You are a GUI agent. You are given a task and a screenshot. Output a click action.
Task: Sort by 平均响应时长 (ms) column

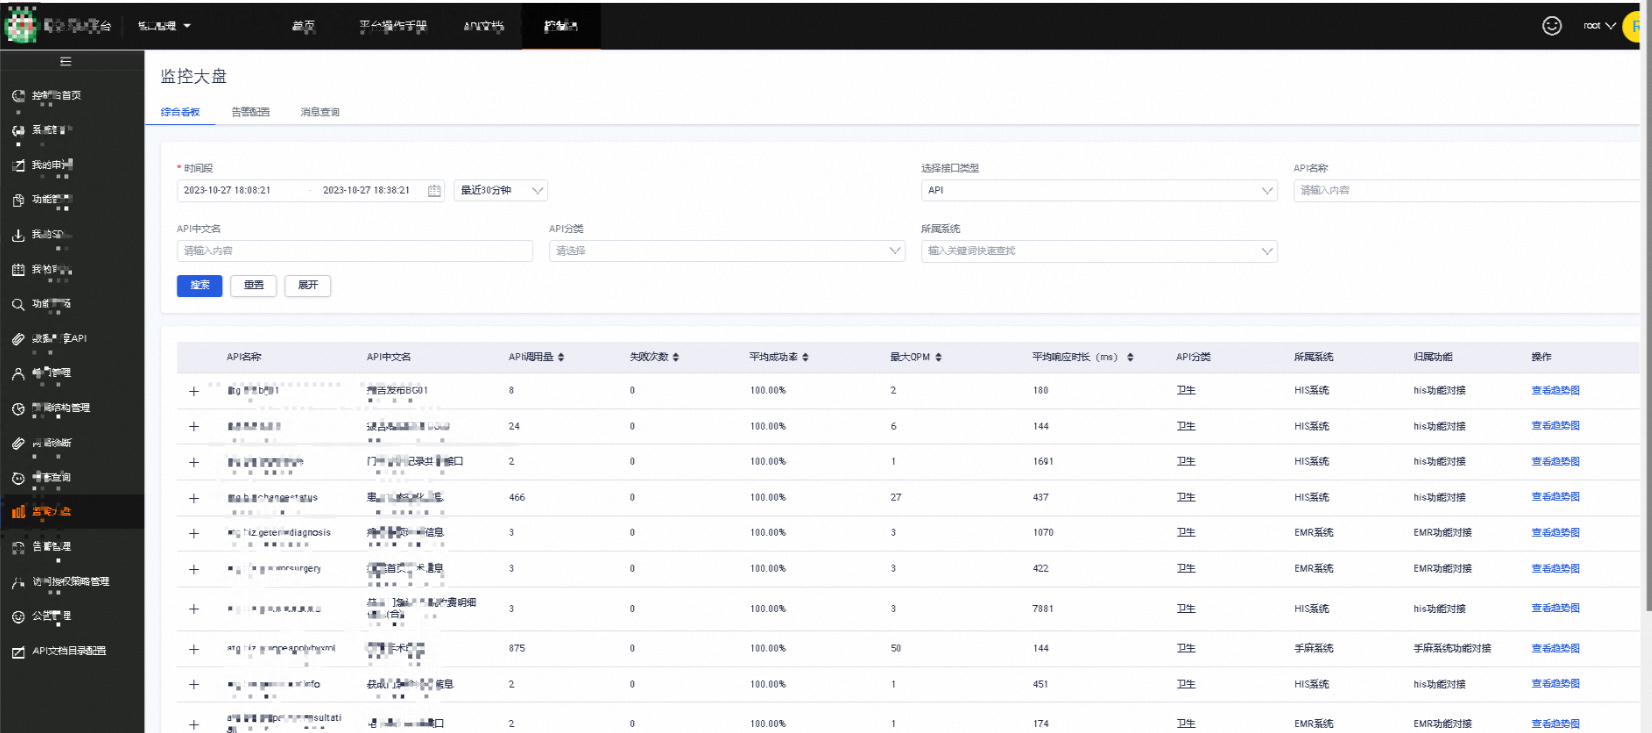1130,357
